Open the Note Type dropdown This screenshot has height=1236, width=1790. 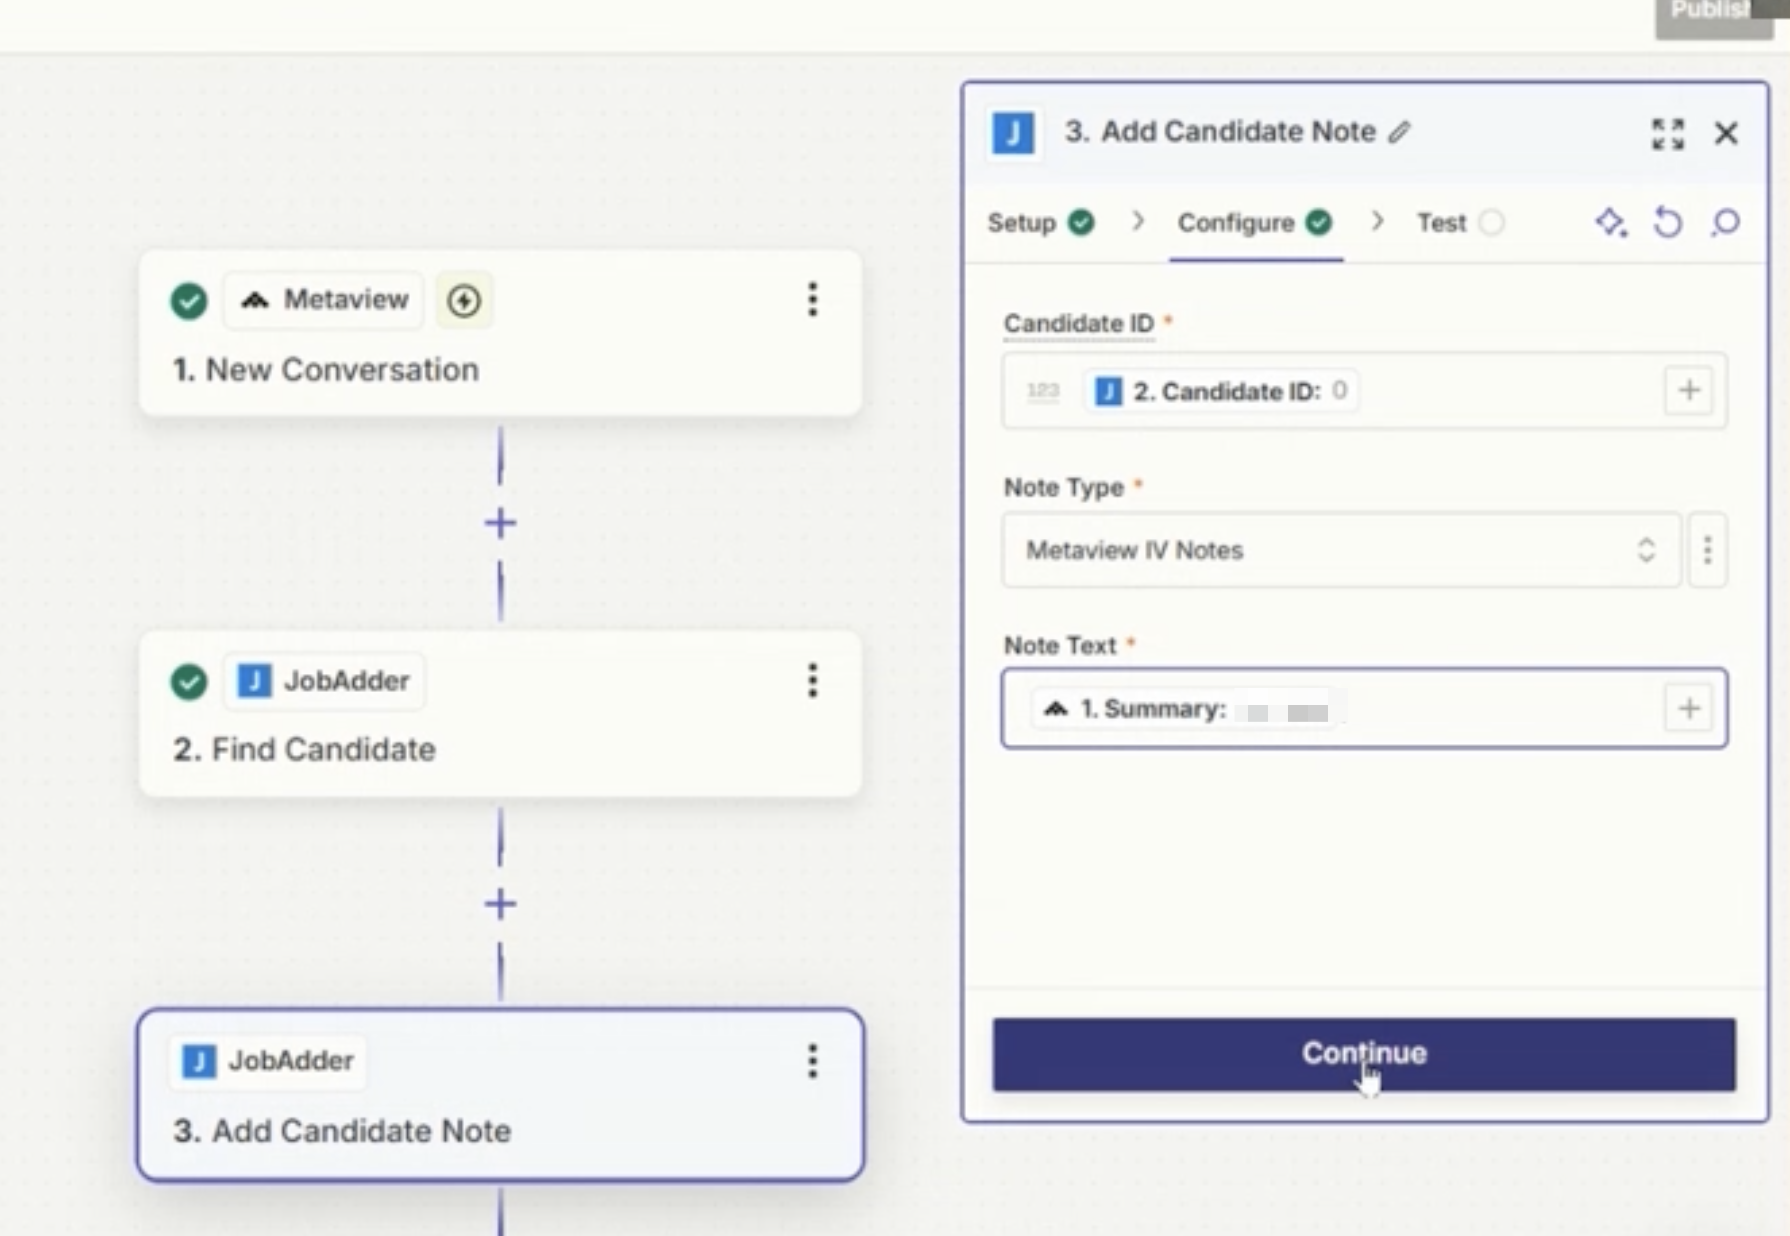(1340, 550)
